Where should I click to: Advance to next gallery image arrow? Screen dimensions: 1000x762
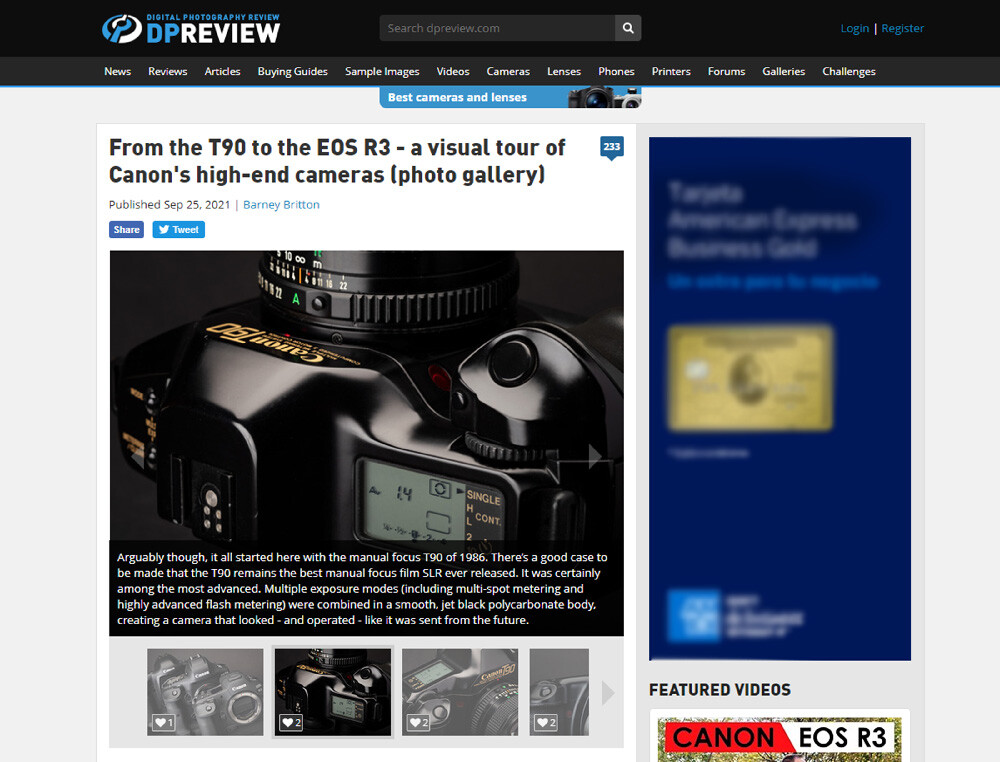point(594,458)
